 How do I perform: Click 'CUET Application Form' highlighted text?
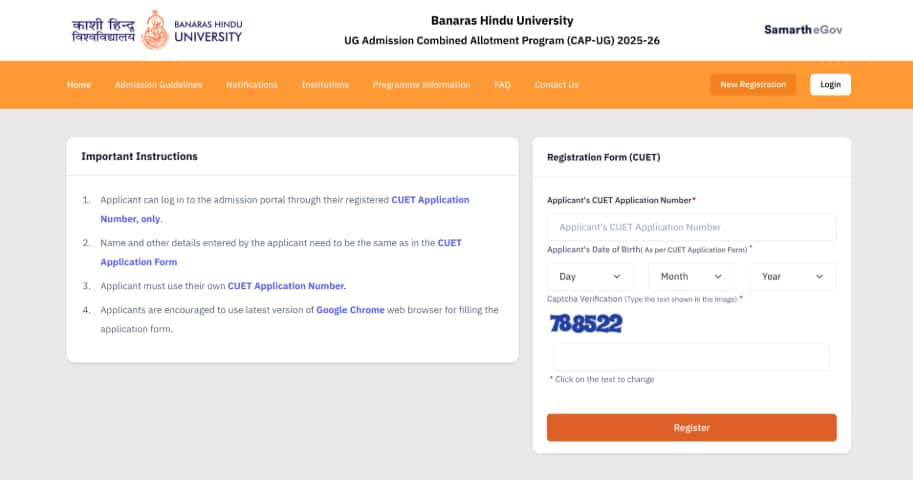pyautogui.click(x=281, y=252)
